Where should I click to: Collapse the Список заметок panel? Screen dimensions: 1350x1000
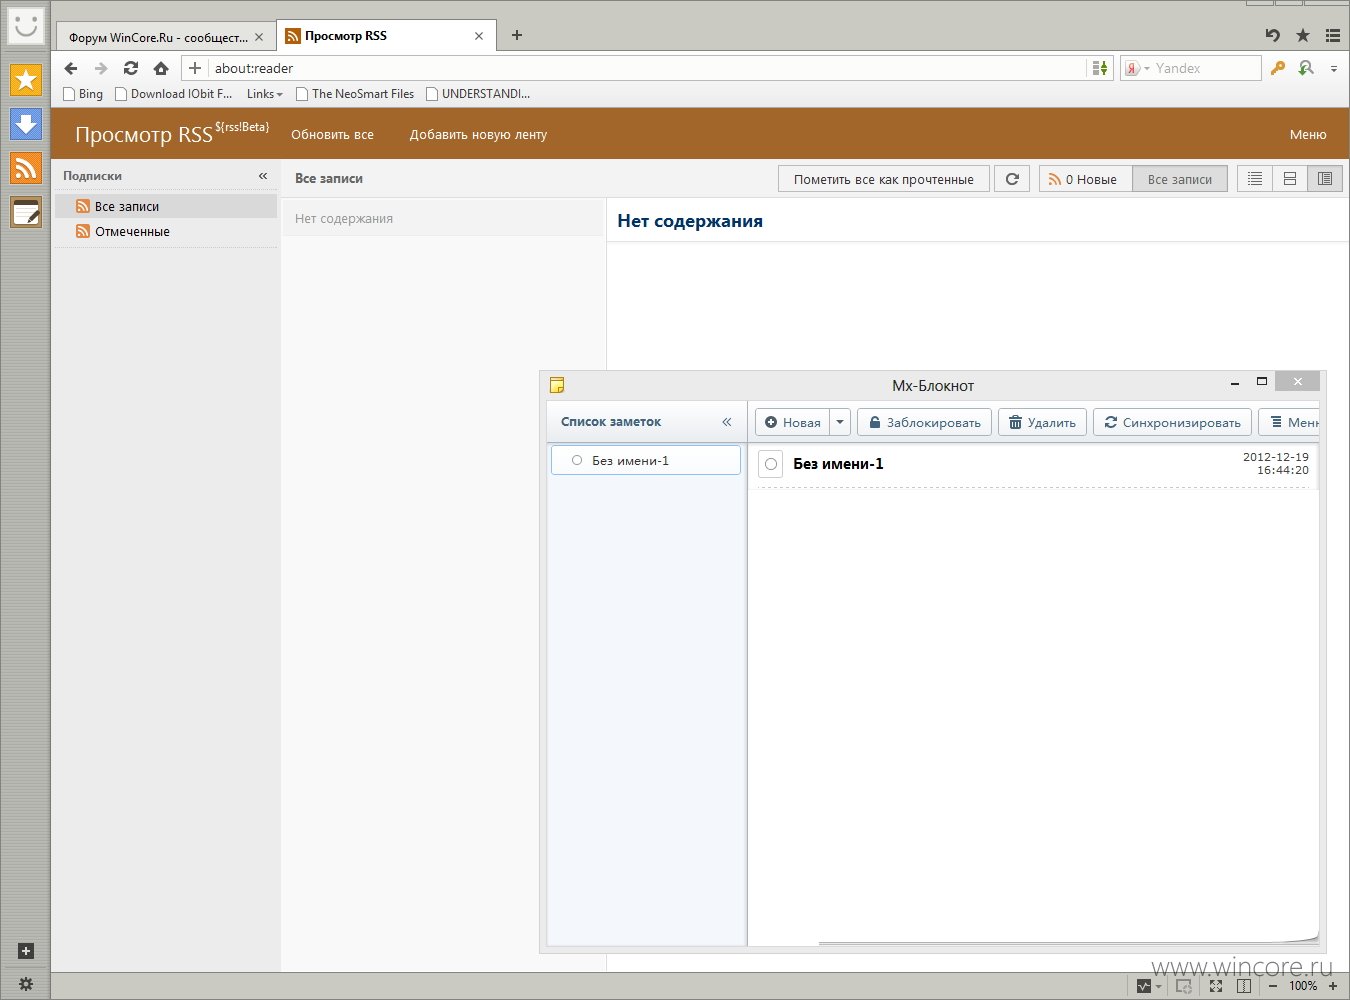click(x=727, y=422)
